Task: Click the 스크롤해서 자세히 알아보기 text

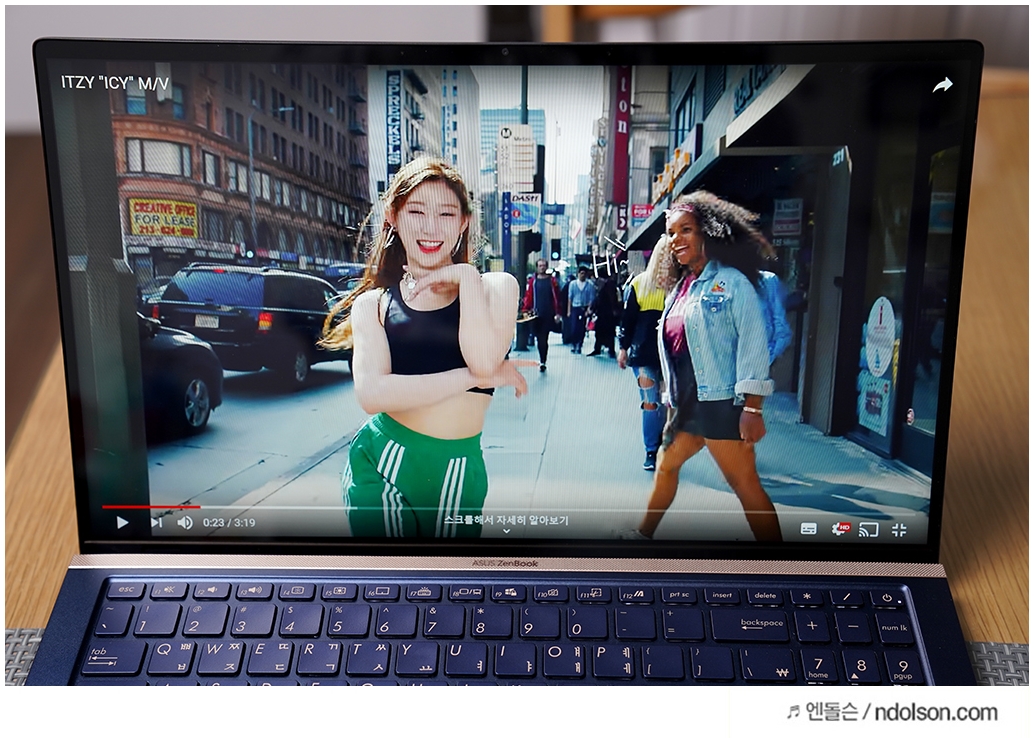Action: pos(506,520)
